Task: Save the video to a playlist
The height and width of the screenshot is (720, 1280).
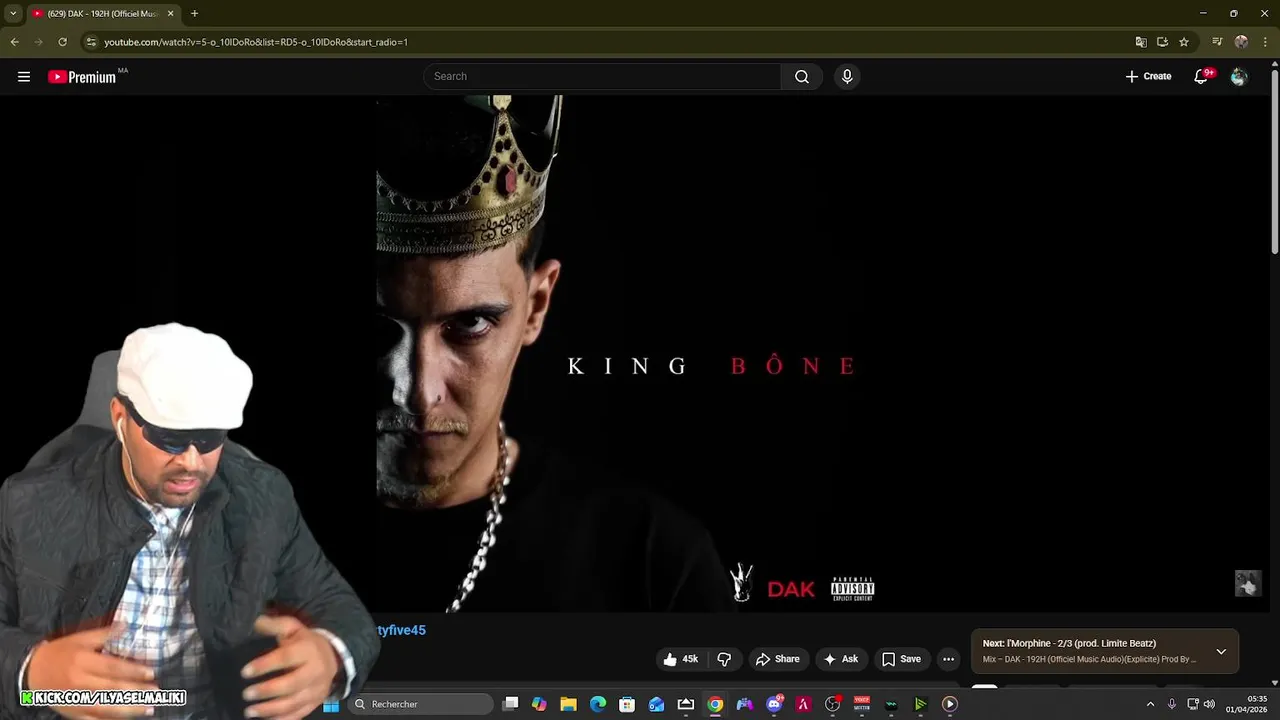Action: point(901,659)
